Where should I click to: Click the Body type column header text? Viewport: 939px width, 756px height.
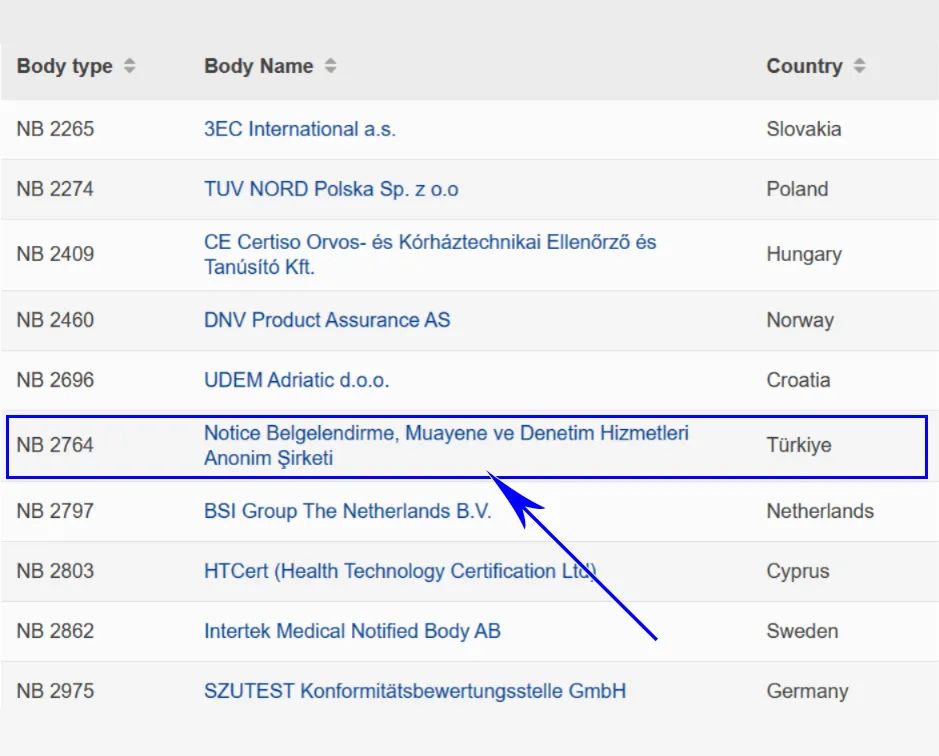click(x=65, y=66)
